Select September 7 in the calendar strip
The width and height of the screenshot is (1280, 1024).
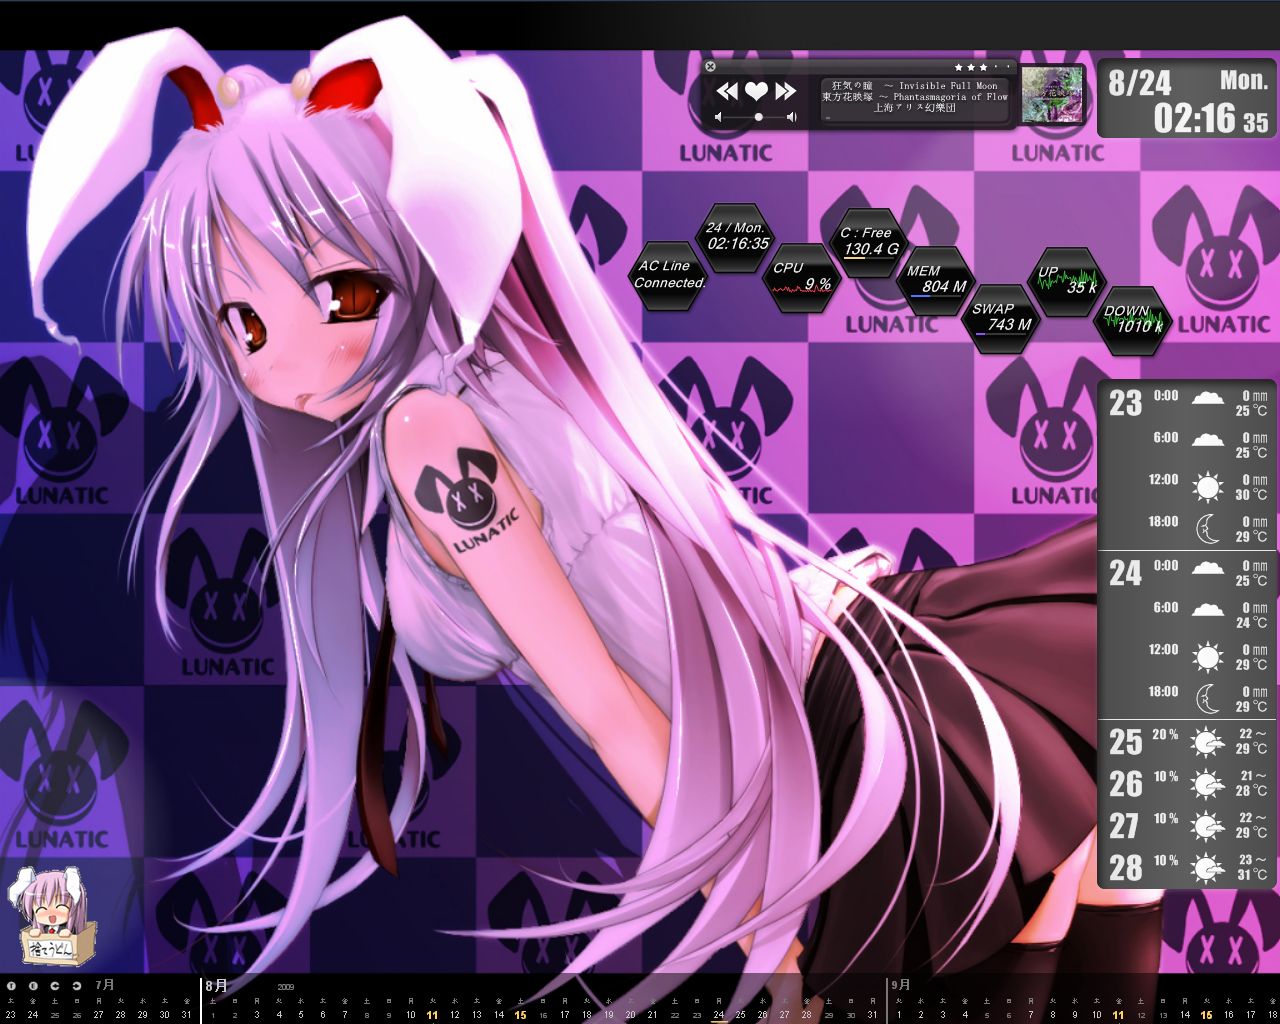pos(1030,1015)
